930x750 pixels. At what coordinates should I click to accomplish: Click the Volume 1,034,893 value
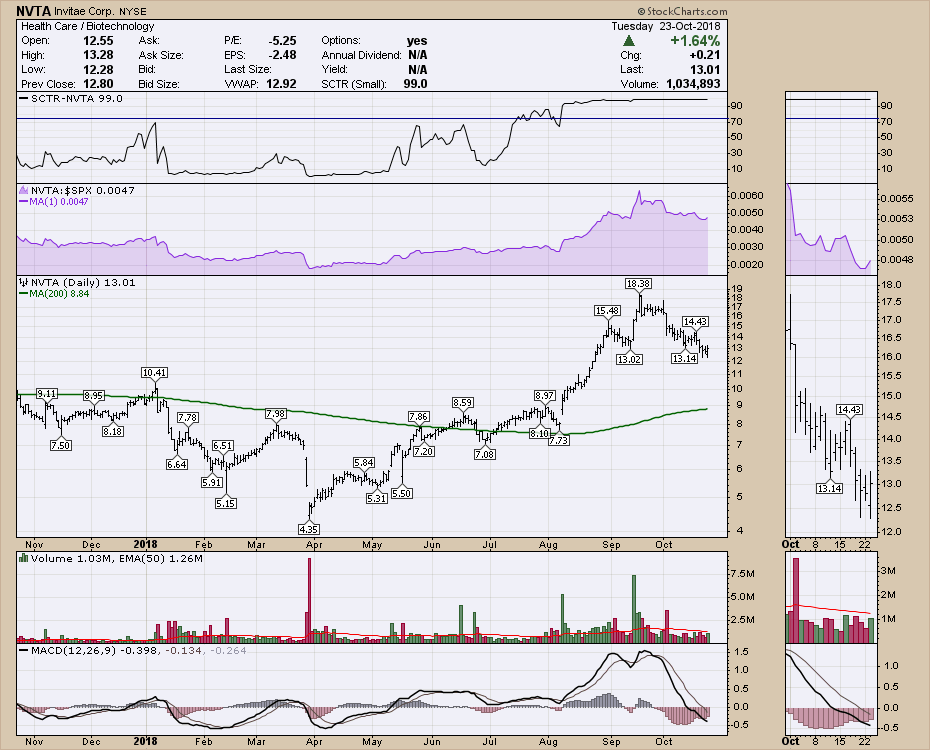693,84
